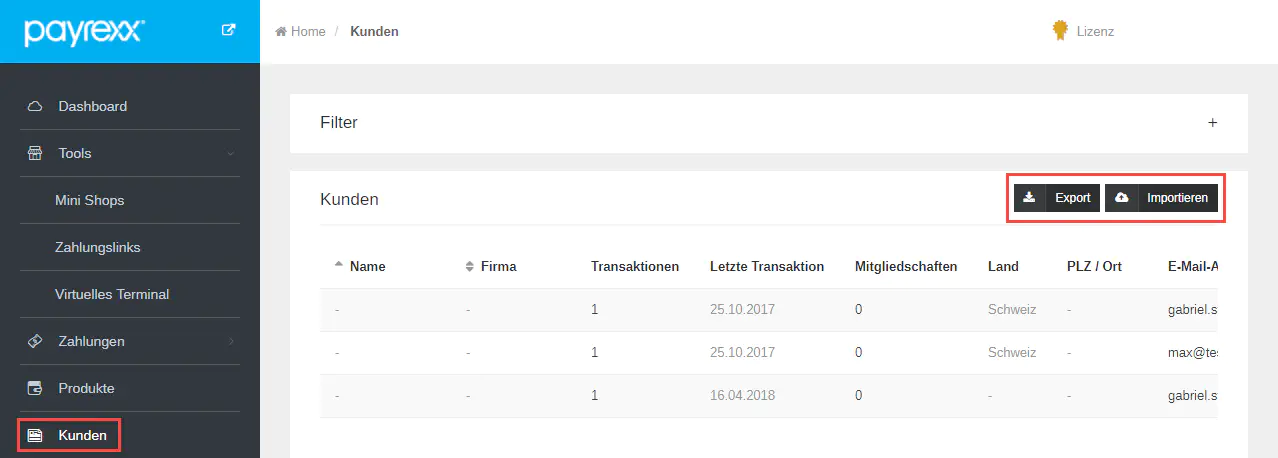This screenshot has height=458, width=1278.
Task: Open Mini Shops menu item
Action: click(90, 200)
